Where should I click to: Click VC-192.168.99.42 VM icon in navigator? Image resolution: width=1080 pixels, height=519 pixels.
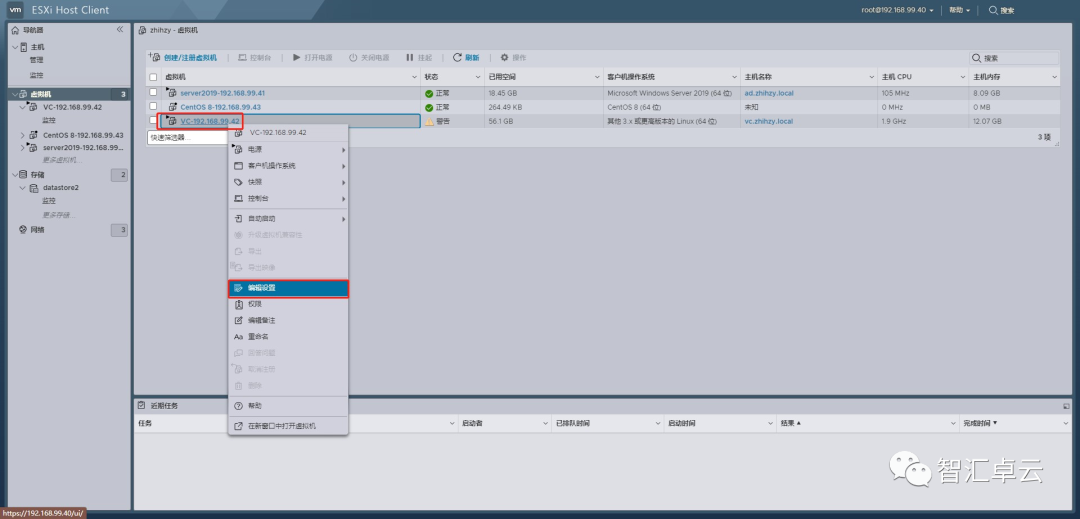pyautogui.click(x=33, y=107)
